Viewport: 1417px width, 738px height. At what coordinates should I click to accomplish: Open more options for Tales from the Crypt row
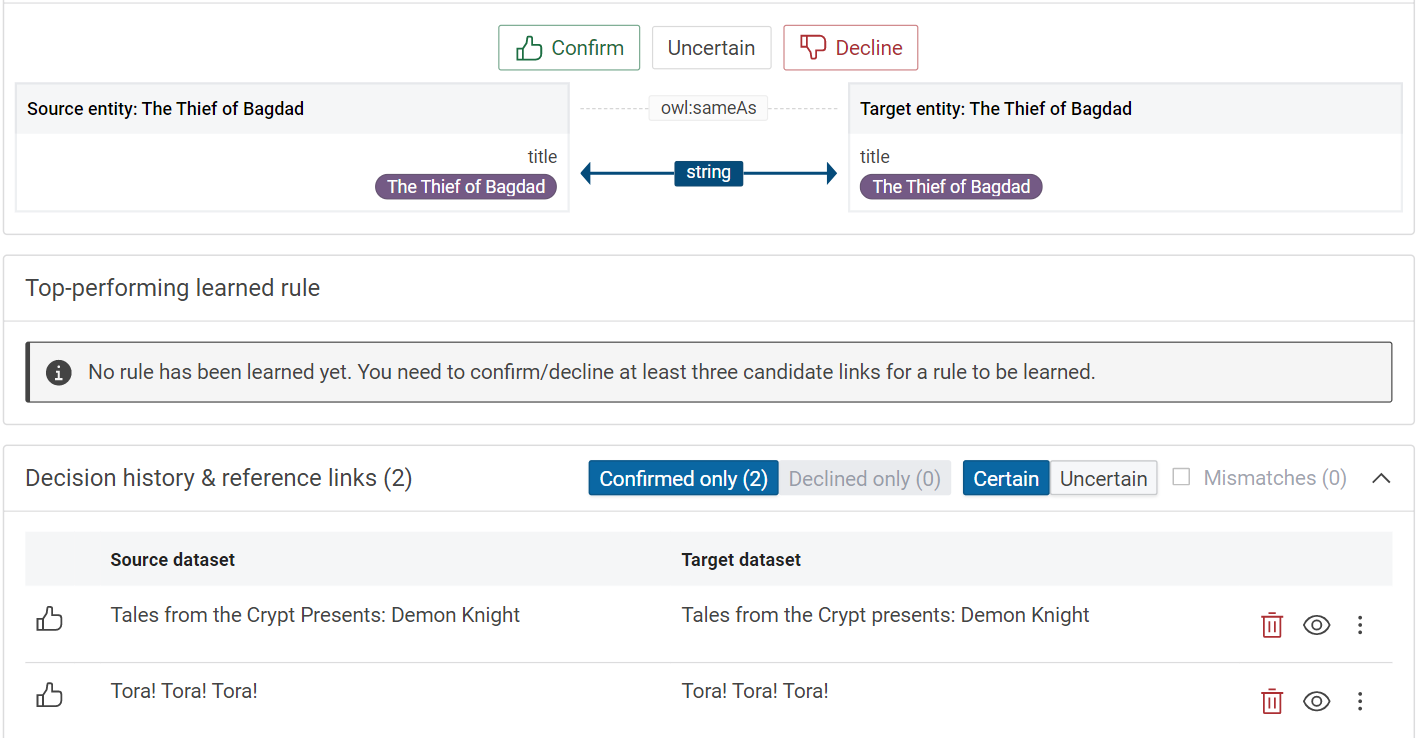[x=1359, y=625]
